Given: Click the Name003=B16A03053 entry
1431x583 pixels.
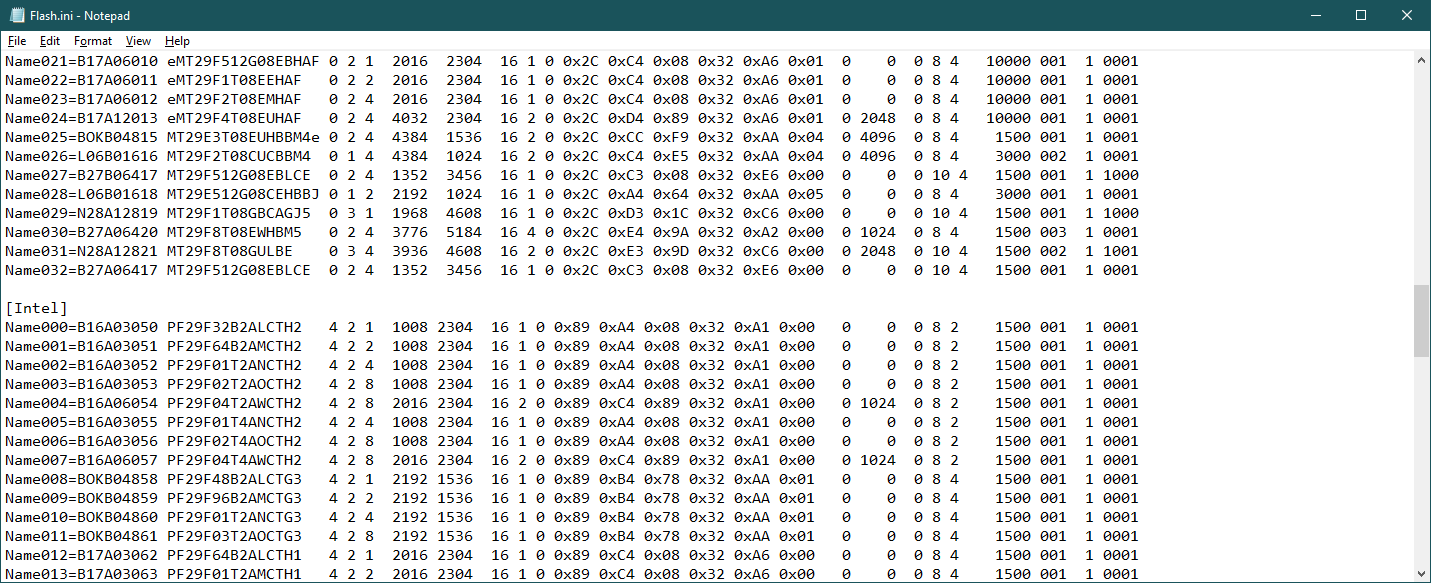Looking at the screenshot, I should 81,384.
